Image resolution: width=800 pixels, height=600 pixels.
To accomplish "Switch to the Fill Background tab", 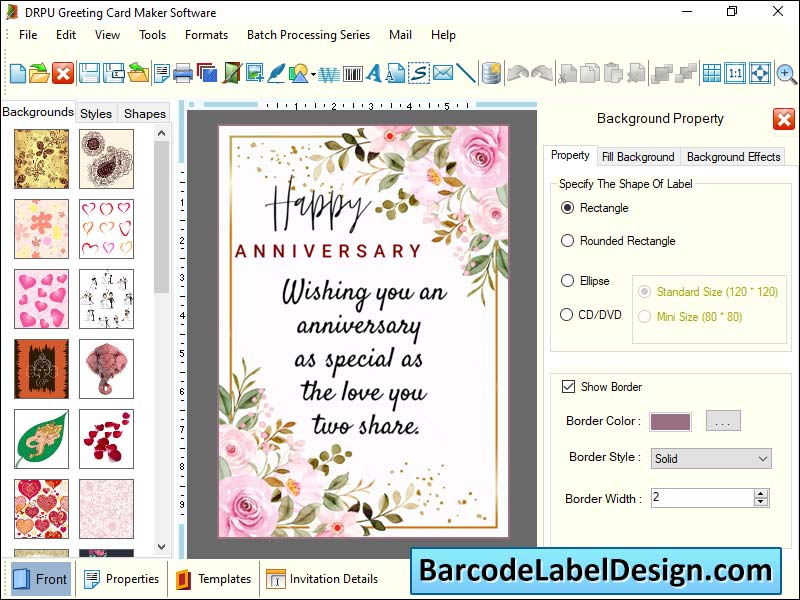I will (x=639, y=156).
